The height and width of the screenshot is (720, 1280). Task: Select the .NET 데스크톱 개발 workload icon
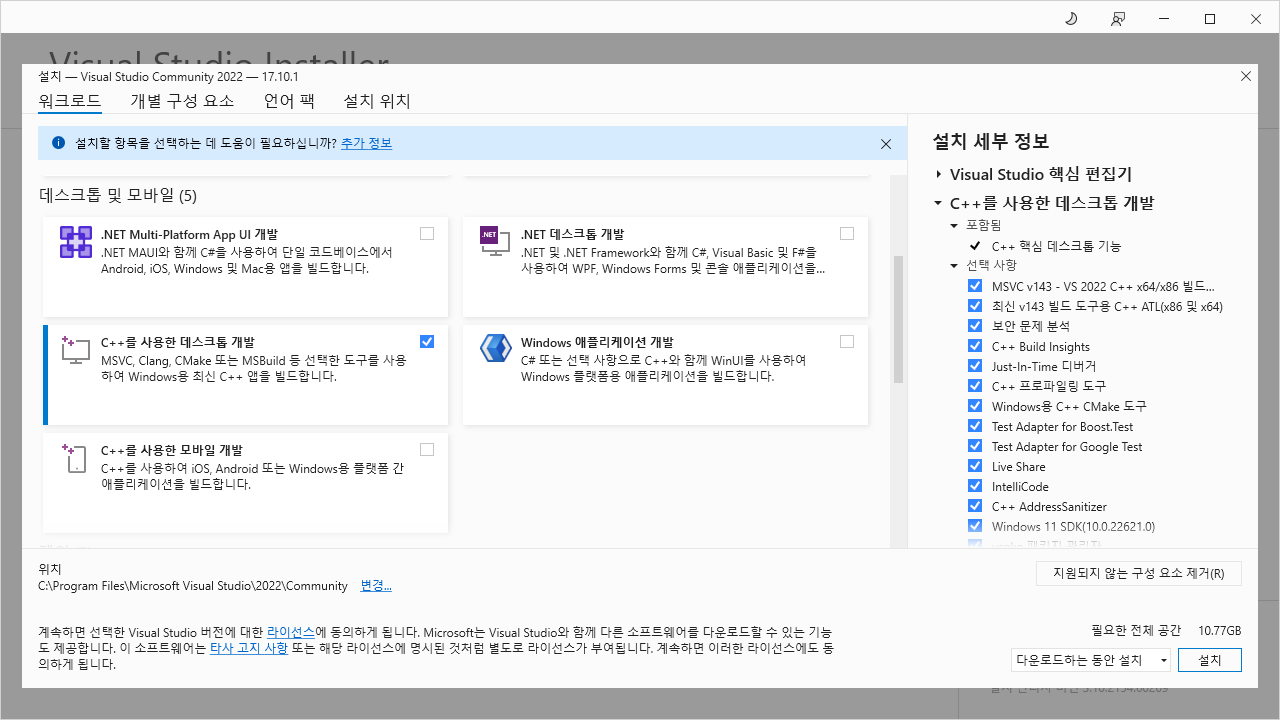coord(495,241)
